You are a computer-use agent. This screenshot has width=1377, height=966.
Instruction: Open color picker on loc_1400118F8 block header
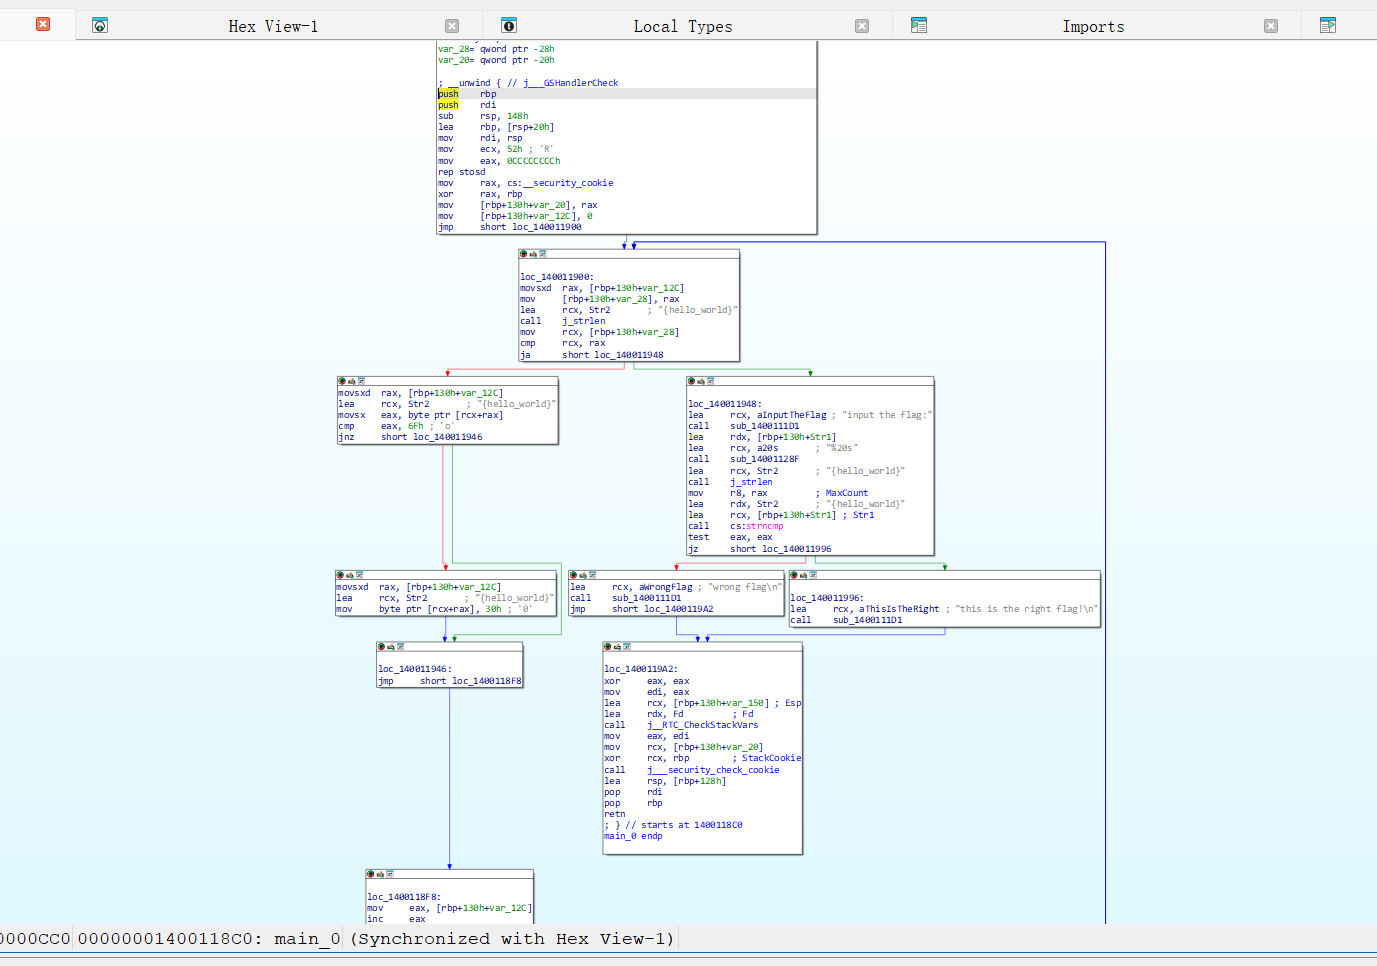[370, 874]
